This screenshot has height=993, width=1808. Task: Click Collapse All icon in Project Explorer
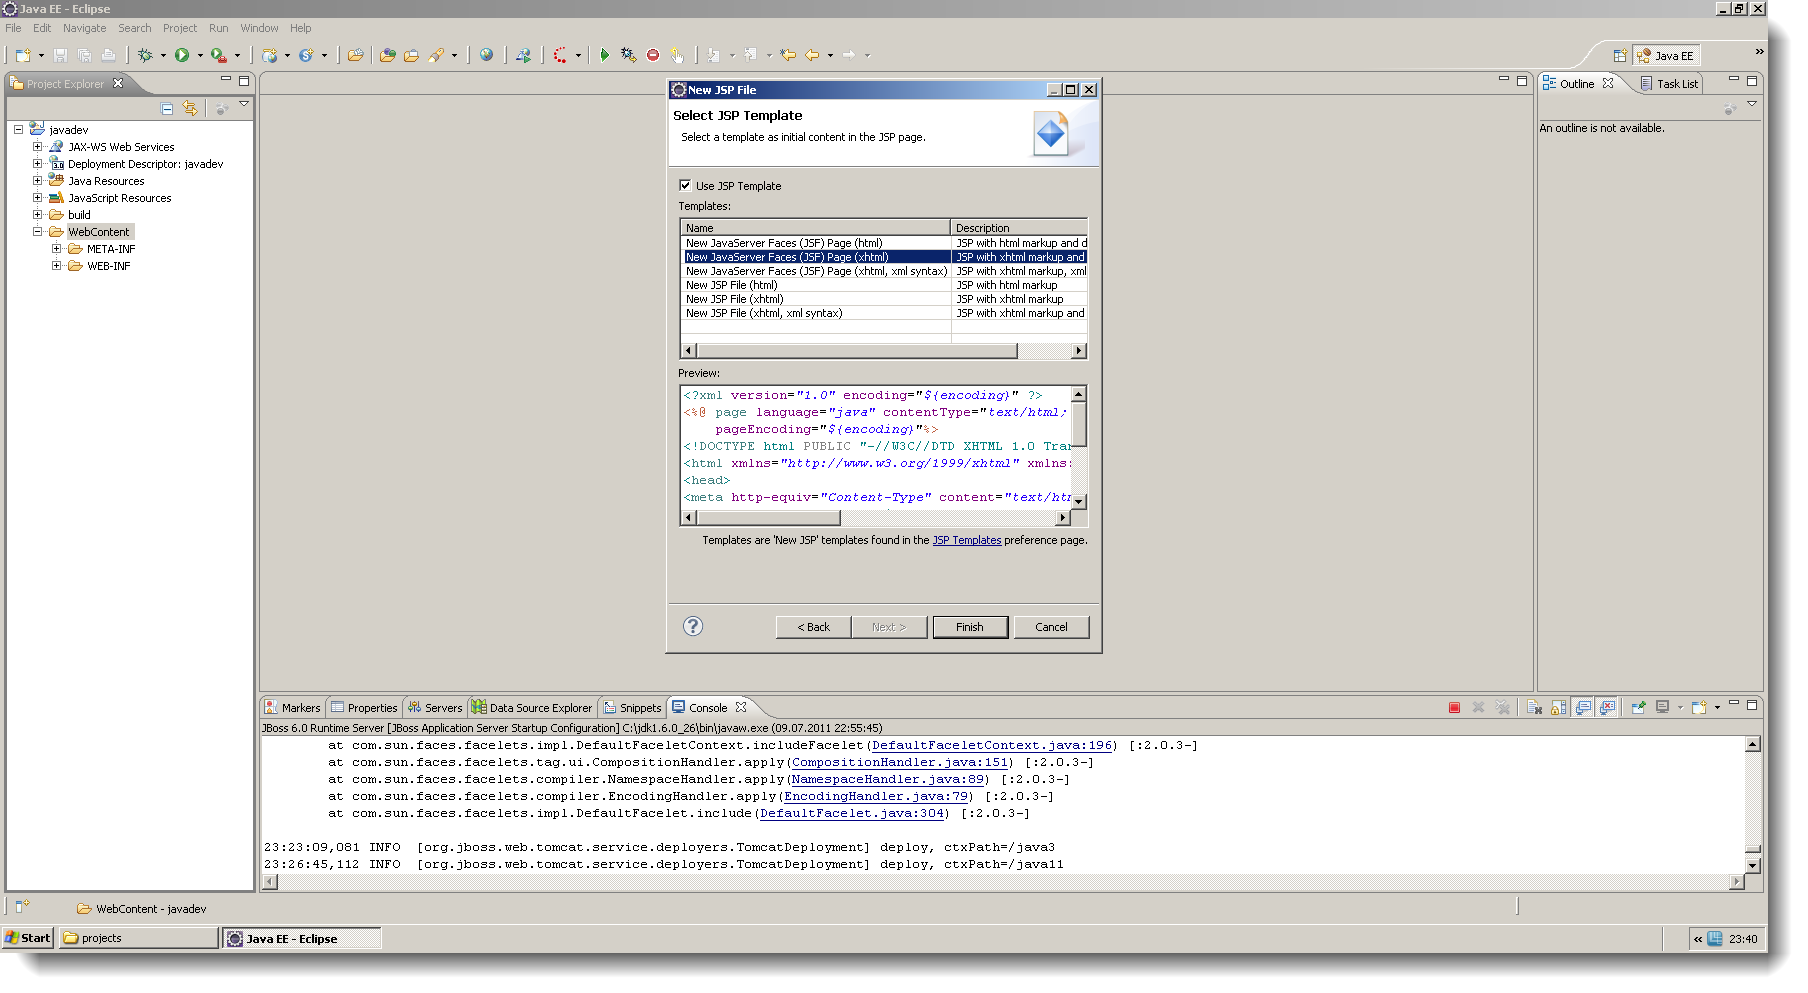[167, 108]
